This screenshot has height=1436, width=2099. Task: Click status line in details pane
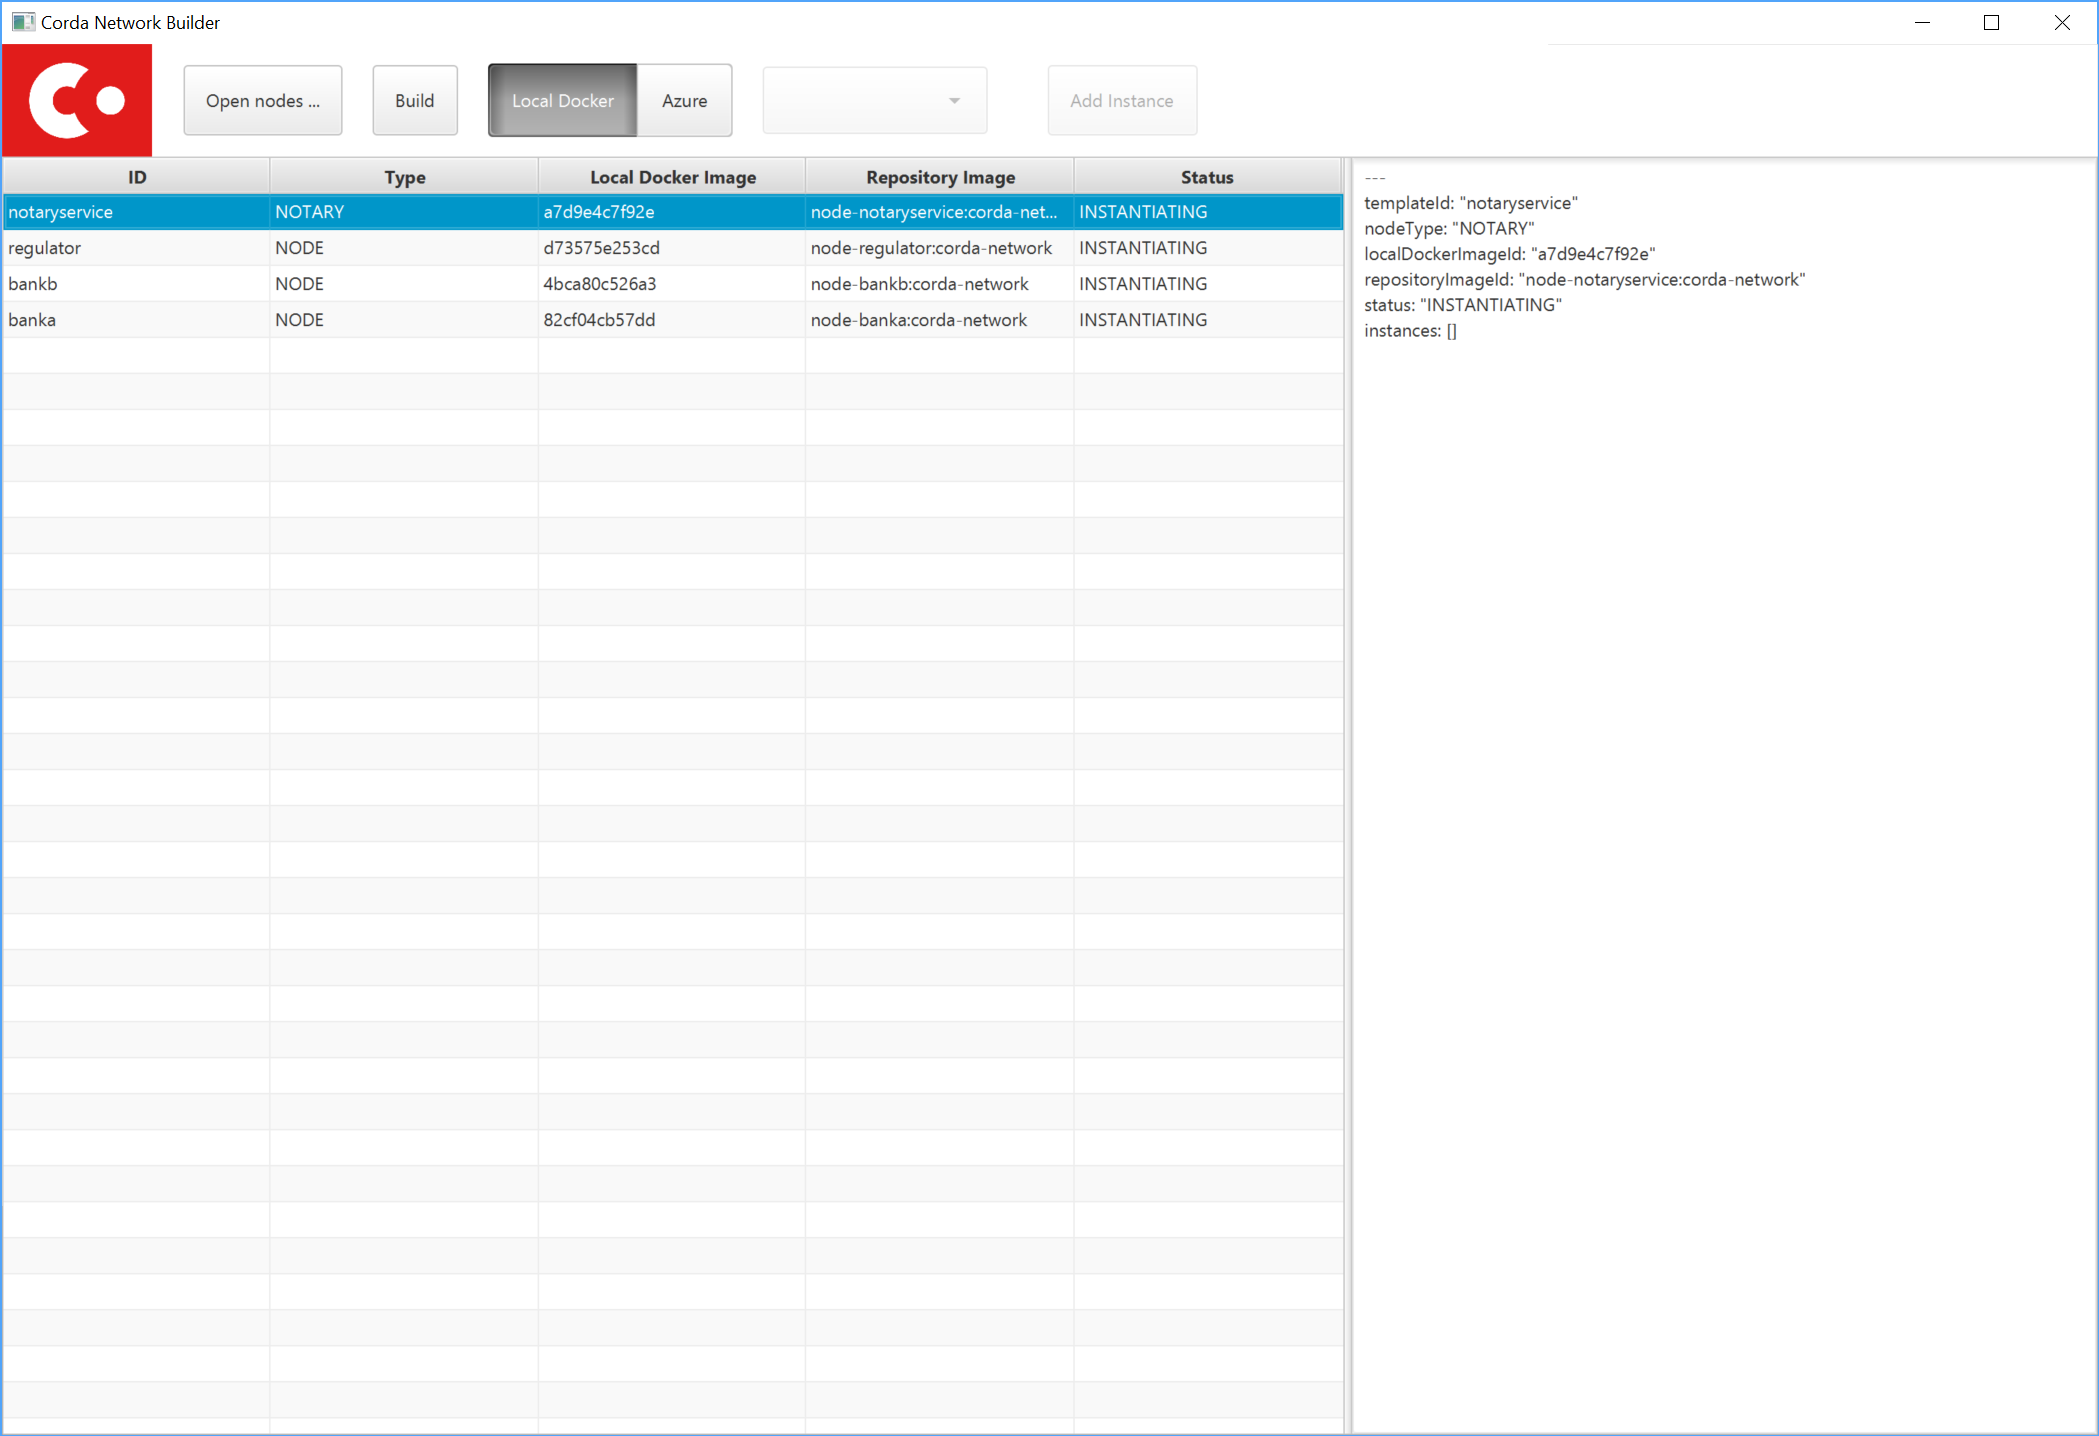tap(1463, 305)
